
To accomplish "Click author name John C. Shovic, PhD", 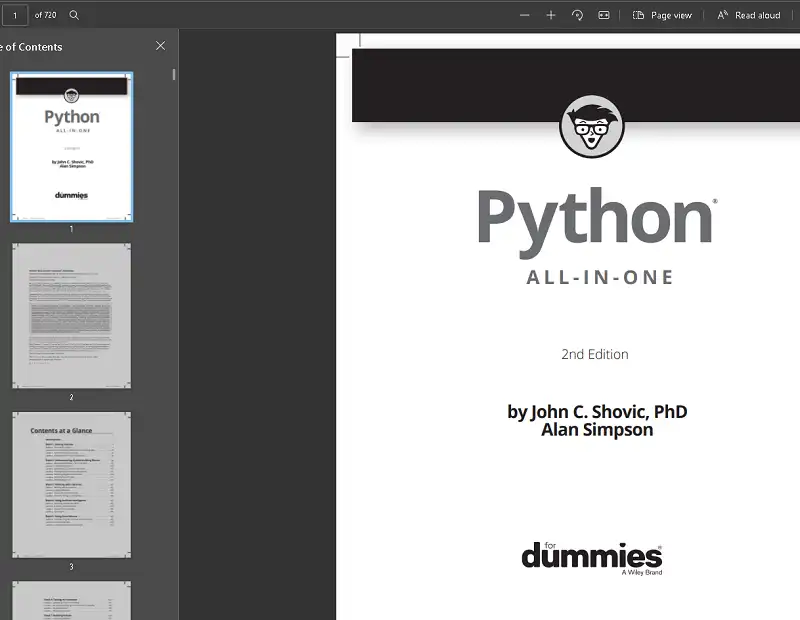I will click(597, 411).
